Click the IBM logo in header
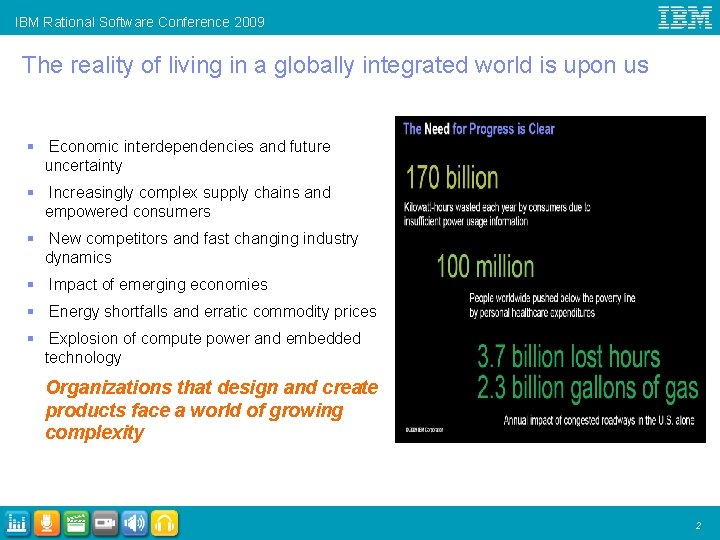Image resolution: width=720 pixels, height=540 pixels. 685,18
